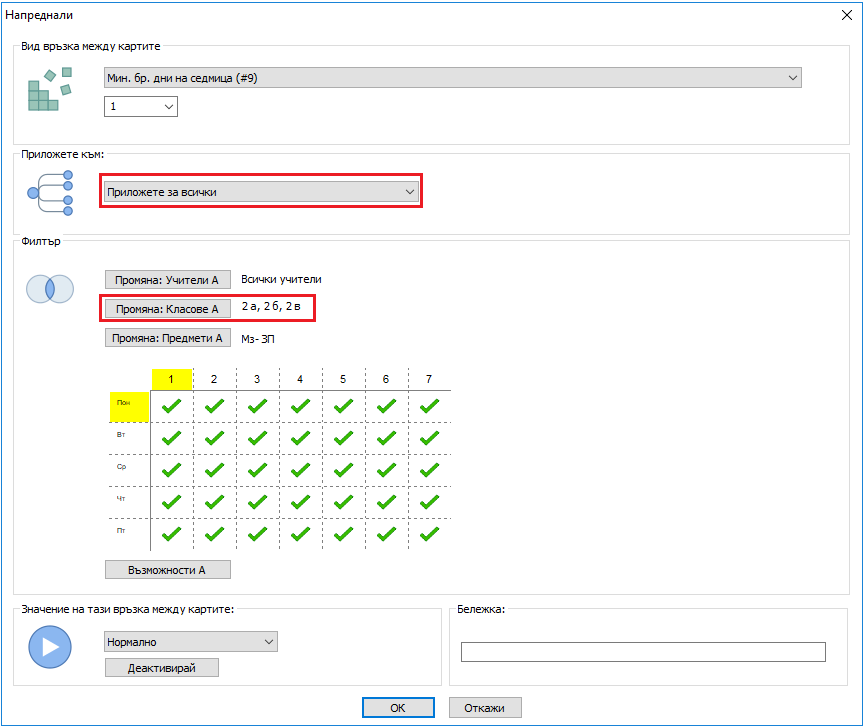Toggle Tuesday period 3 checkmark
The height and width of the screenshot is (727, 864).
coord(257,438)
